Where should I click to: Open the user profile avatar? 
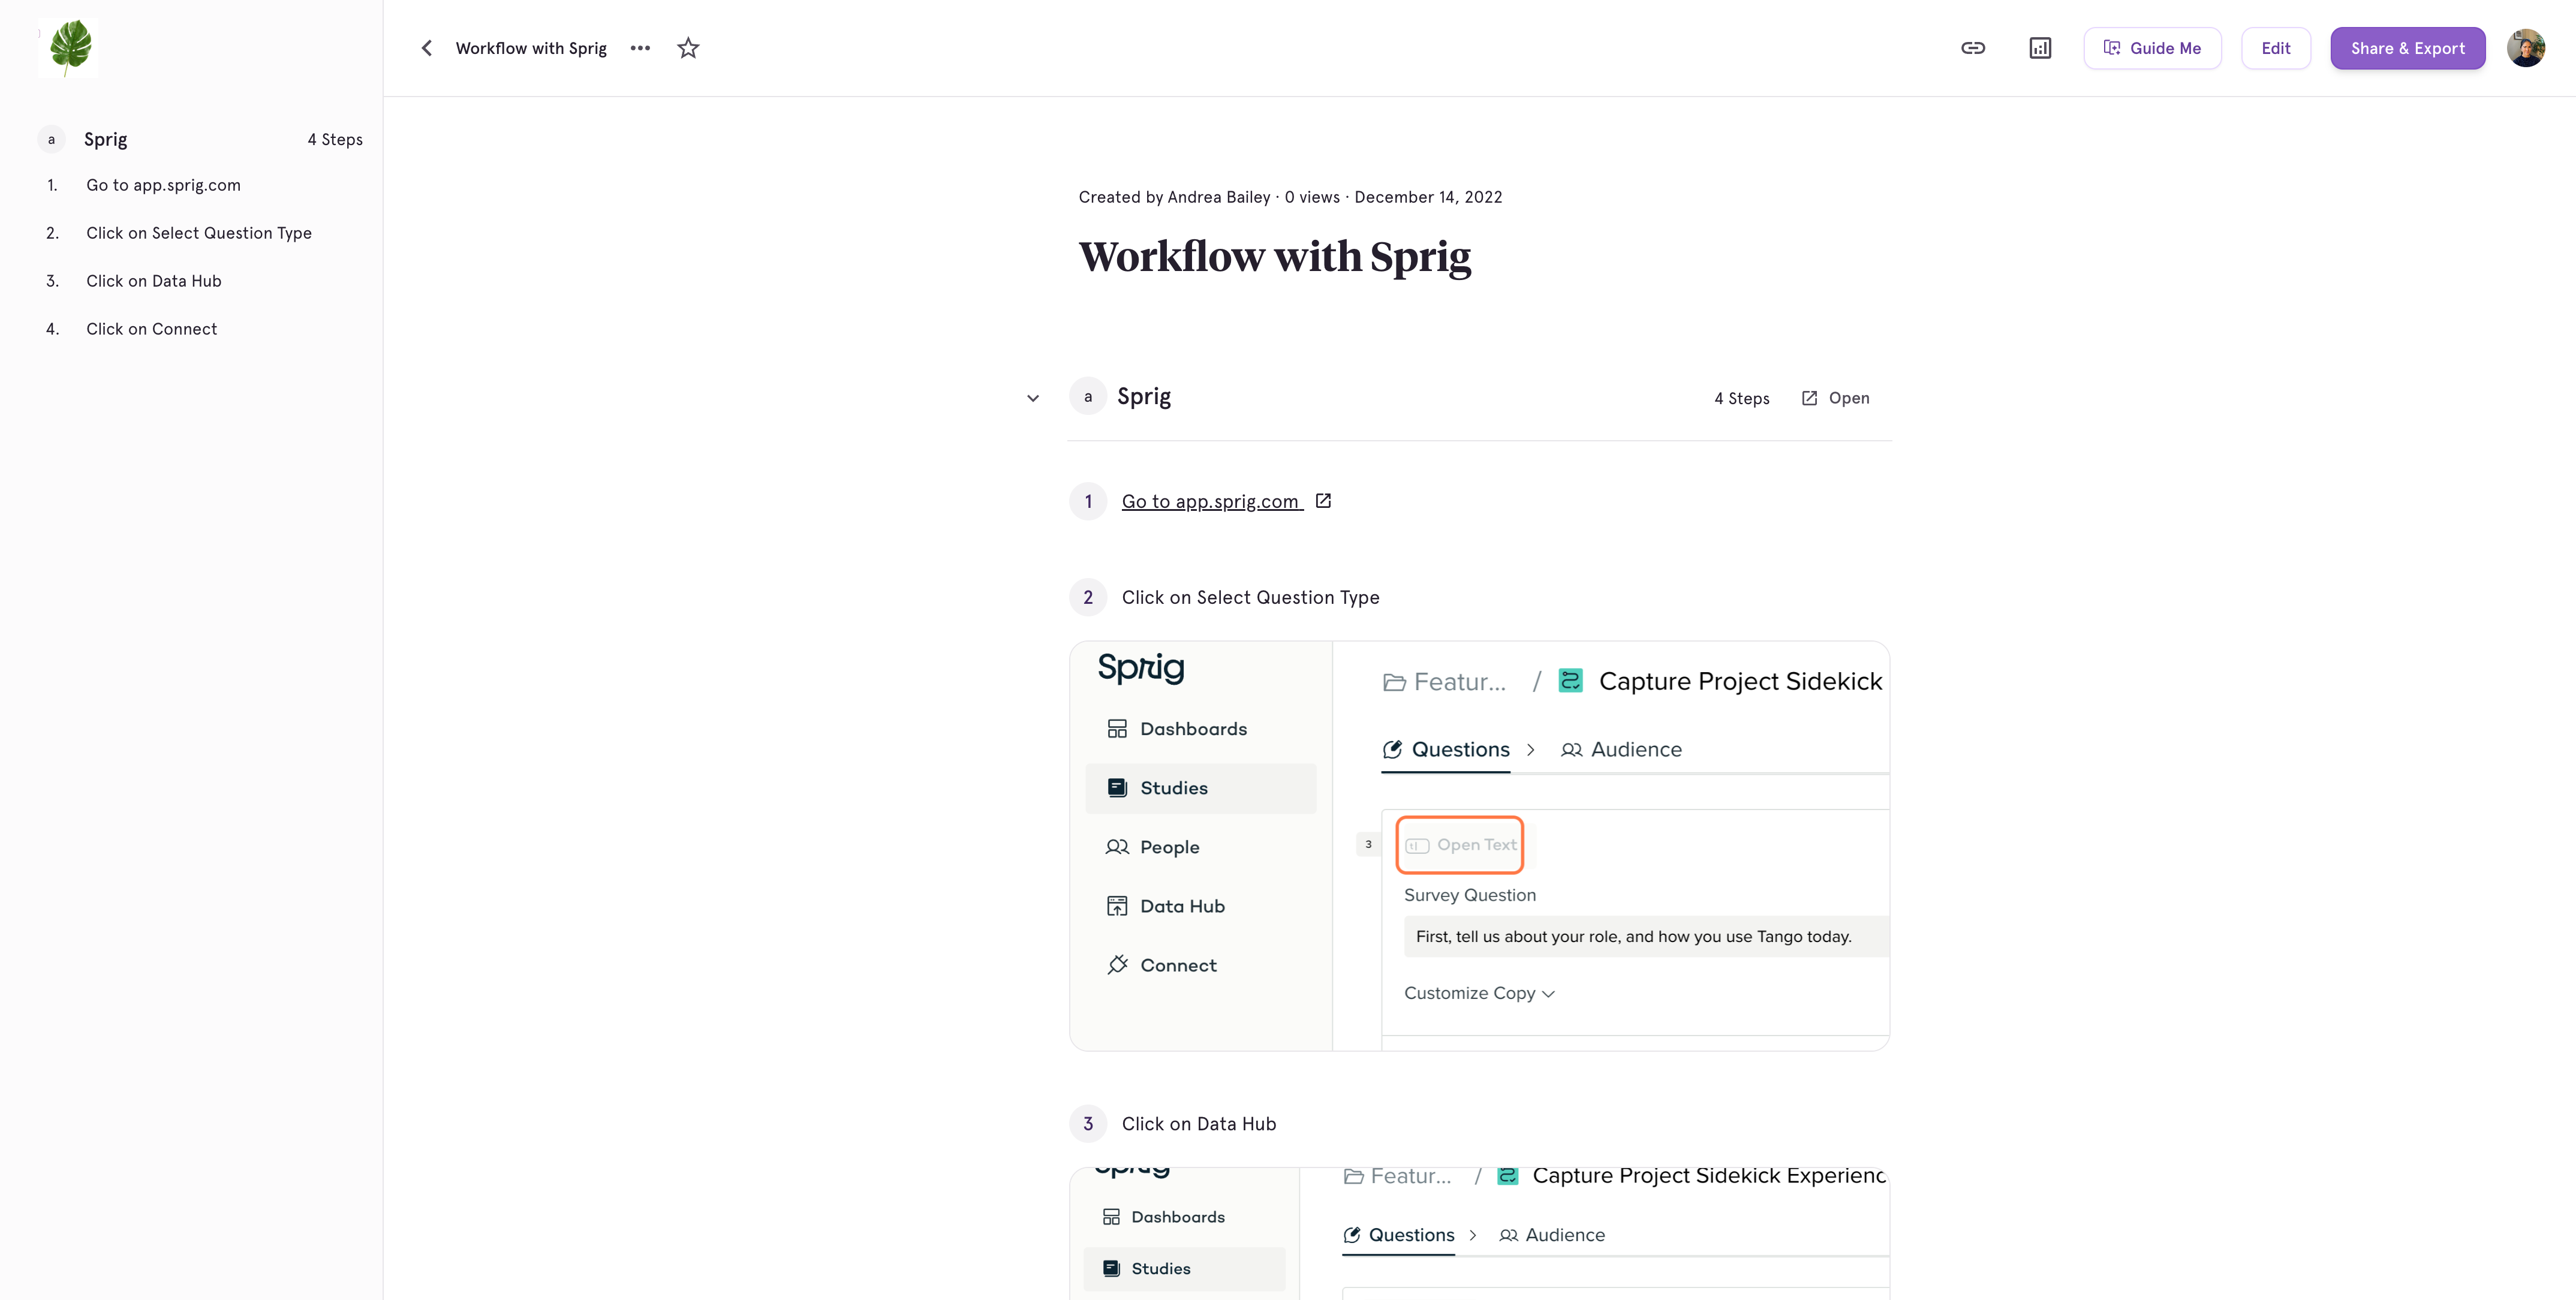pyautogui.click(x=2525, y=48)
